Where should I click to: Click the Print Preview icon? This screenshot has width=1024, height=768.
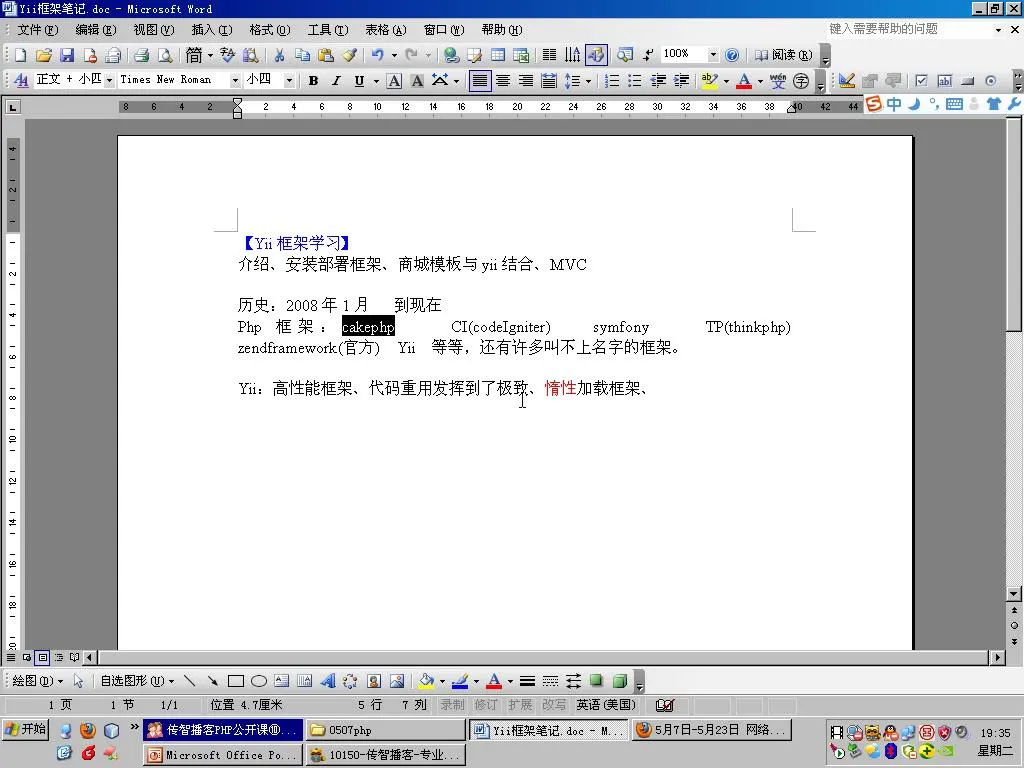pos(165,55)
